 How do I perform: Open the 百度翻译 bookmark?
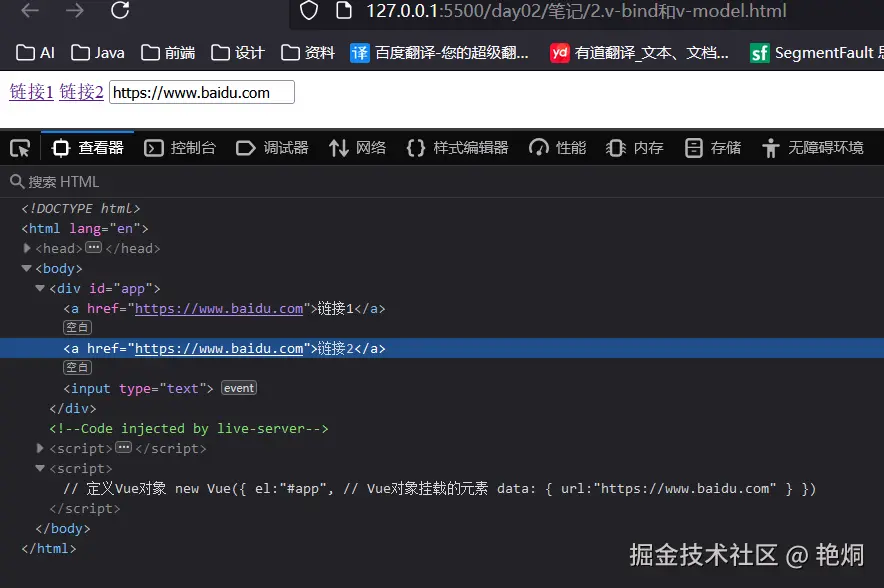pos(440,53)
